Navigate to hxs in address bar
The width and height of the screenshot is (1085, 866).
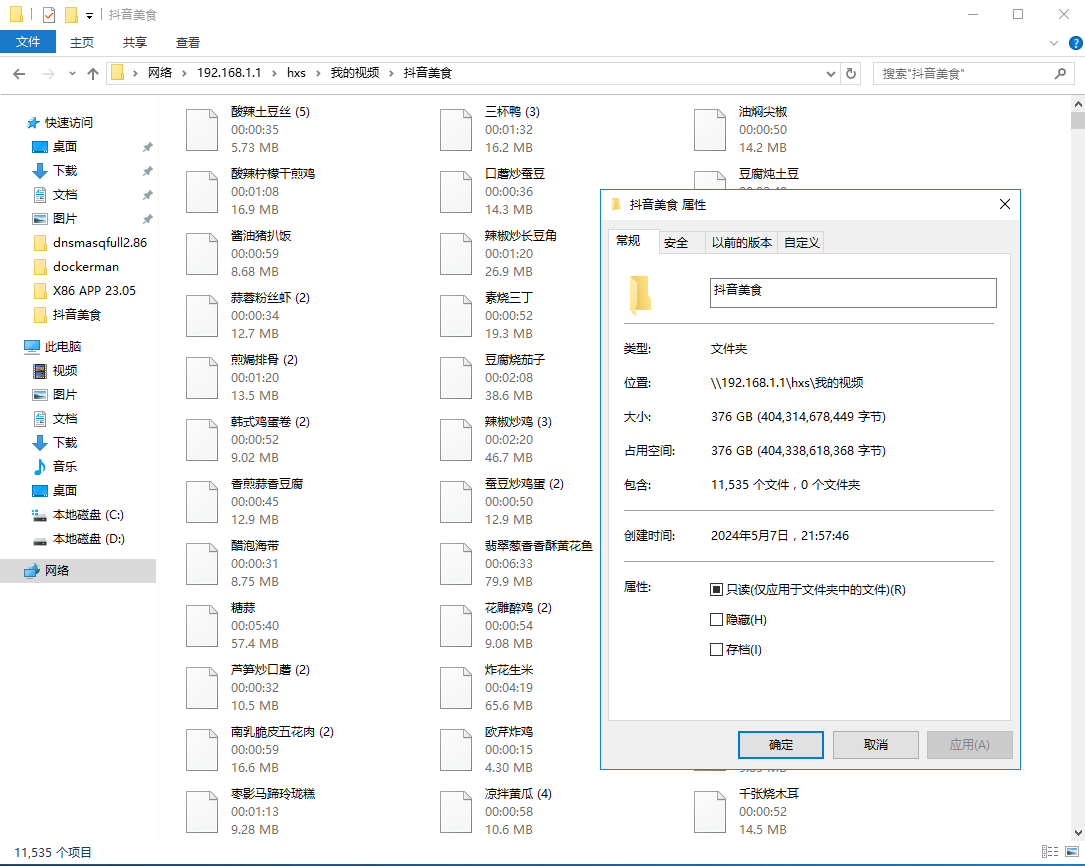coord(296,73)
